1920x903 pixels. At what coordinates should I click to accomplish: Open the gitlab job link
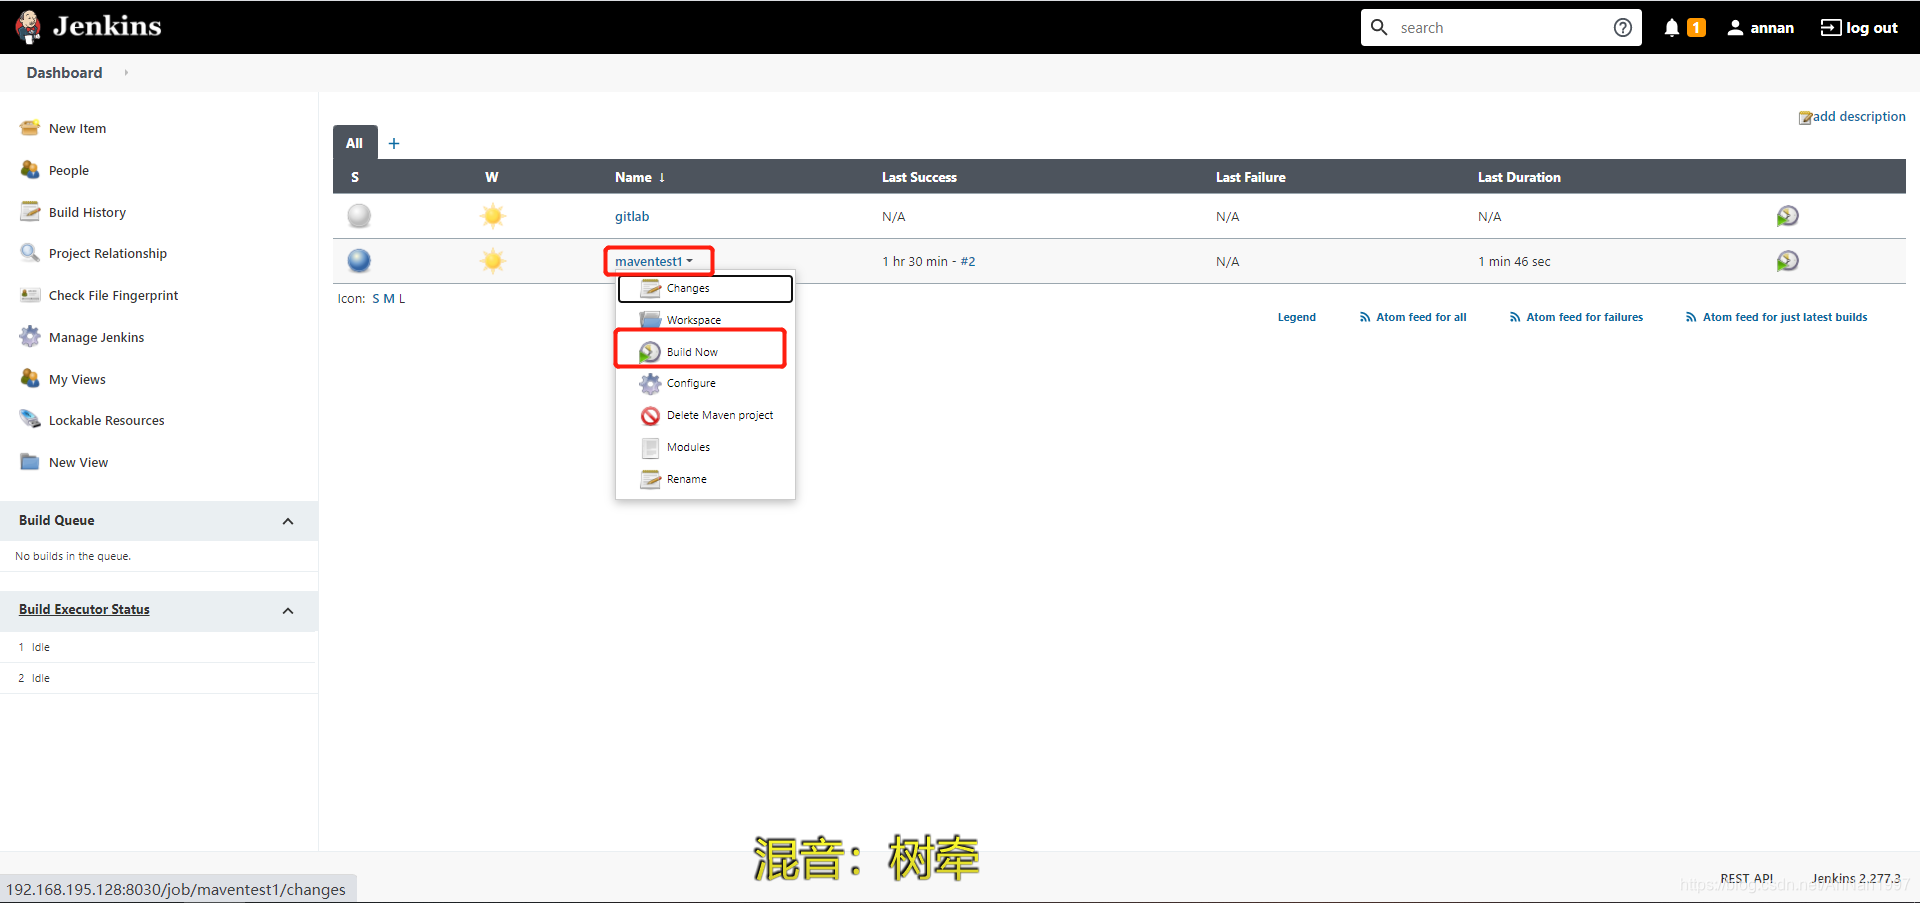click(x=632, y=216)
